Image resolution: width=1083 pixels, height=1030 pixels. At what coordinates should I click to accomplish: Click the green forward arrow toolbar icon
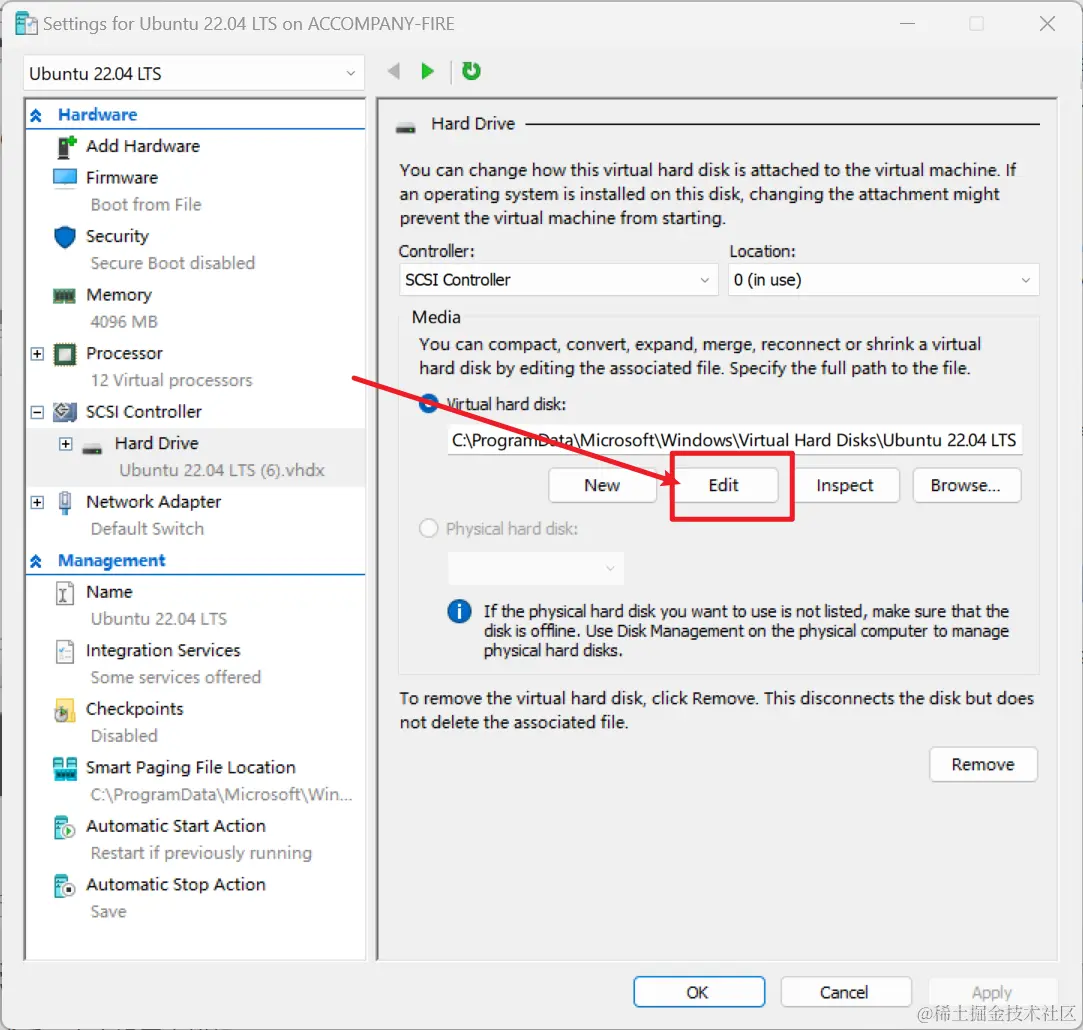(x=428, y=71)
